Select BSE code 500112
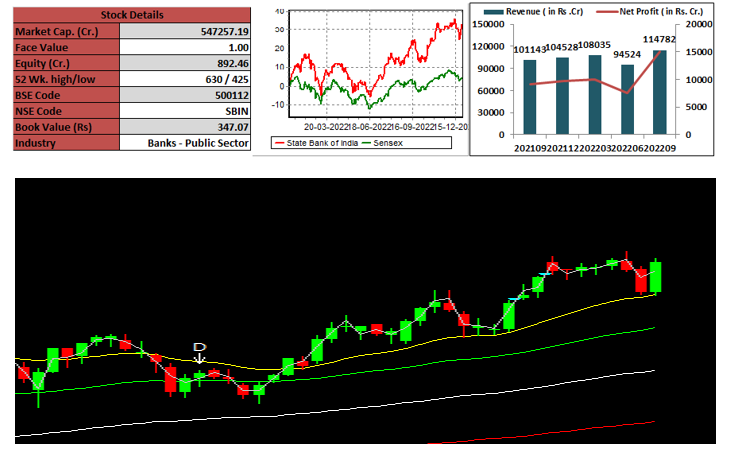Viewport: 750px width, 450px height. (x=232, y=95)
